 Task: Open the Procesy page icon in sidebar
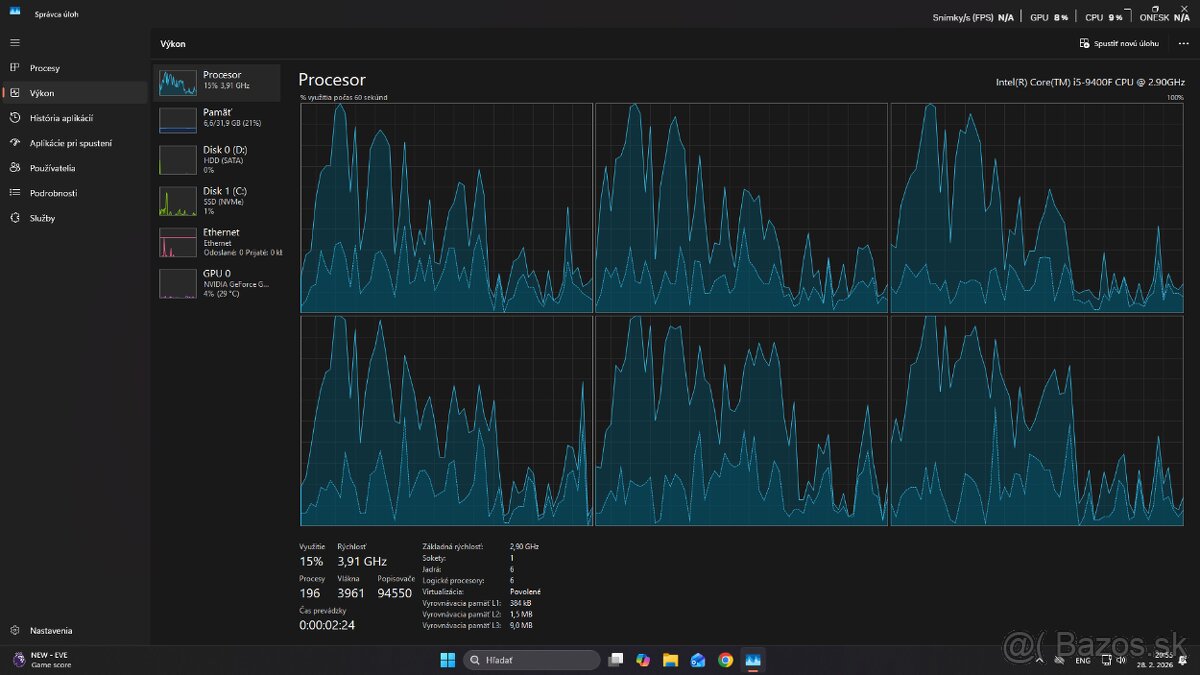[15, 68]
